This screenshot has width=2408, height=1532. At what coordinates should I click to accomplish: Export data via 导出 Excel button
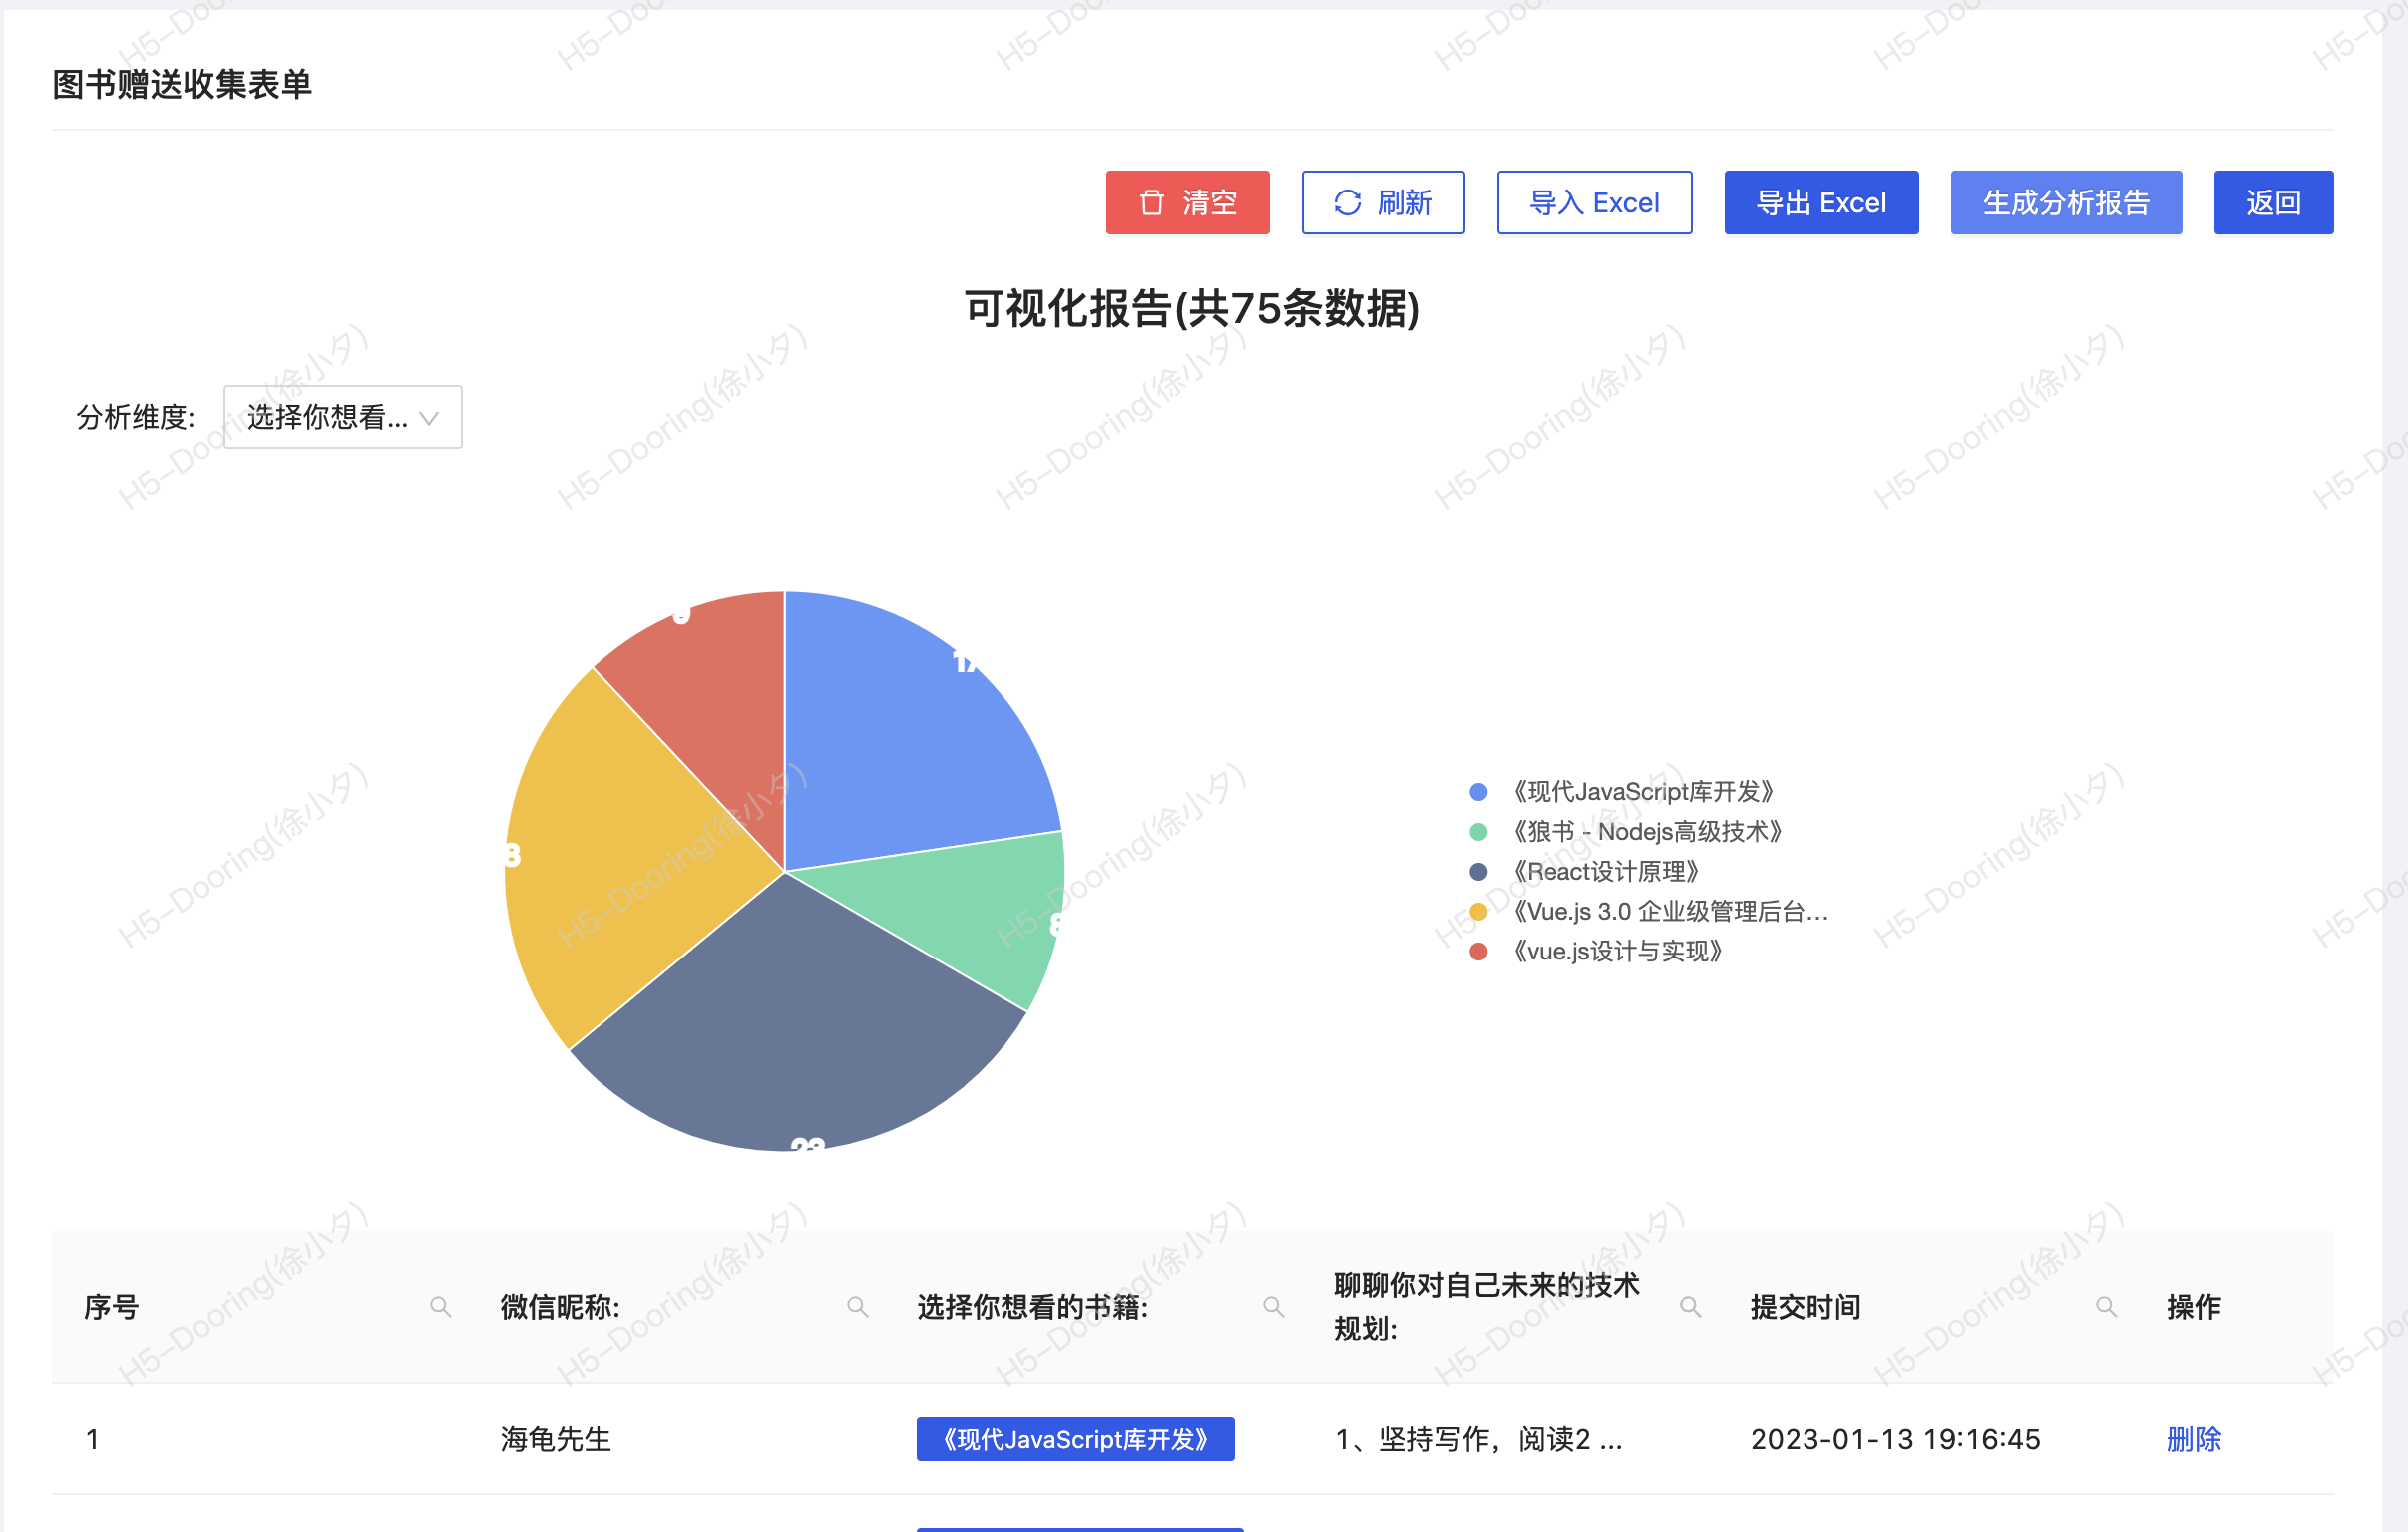point(1821,203)
